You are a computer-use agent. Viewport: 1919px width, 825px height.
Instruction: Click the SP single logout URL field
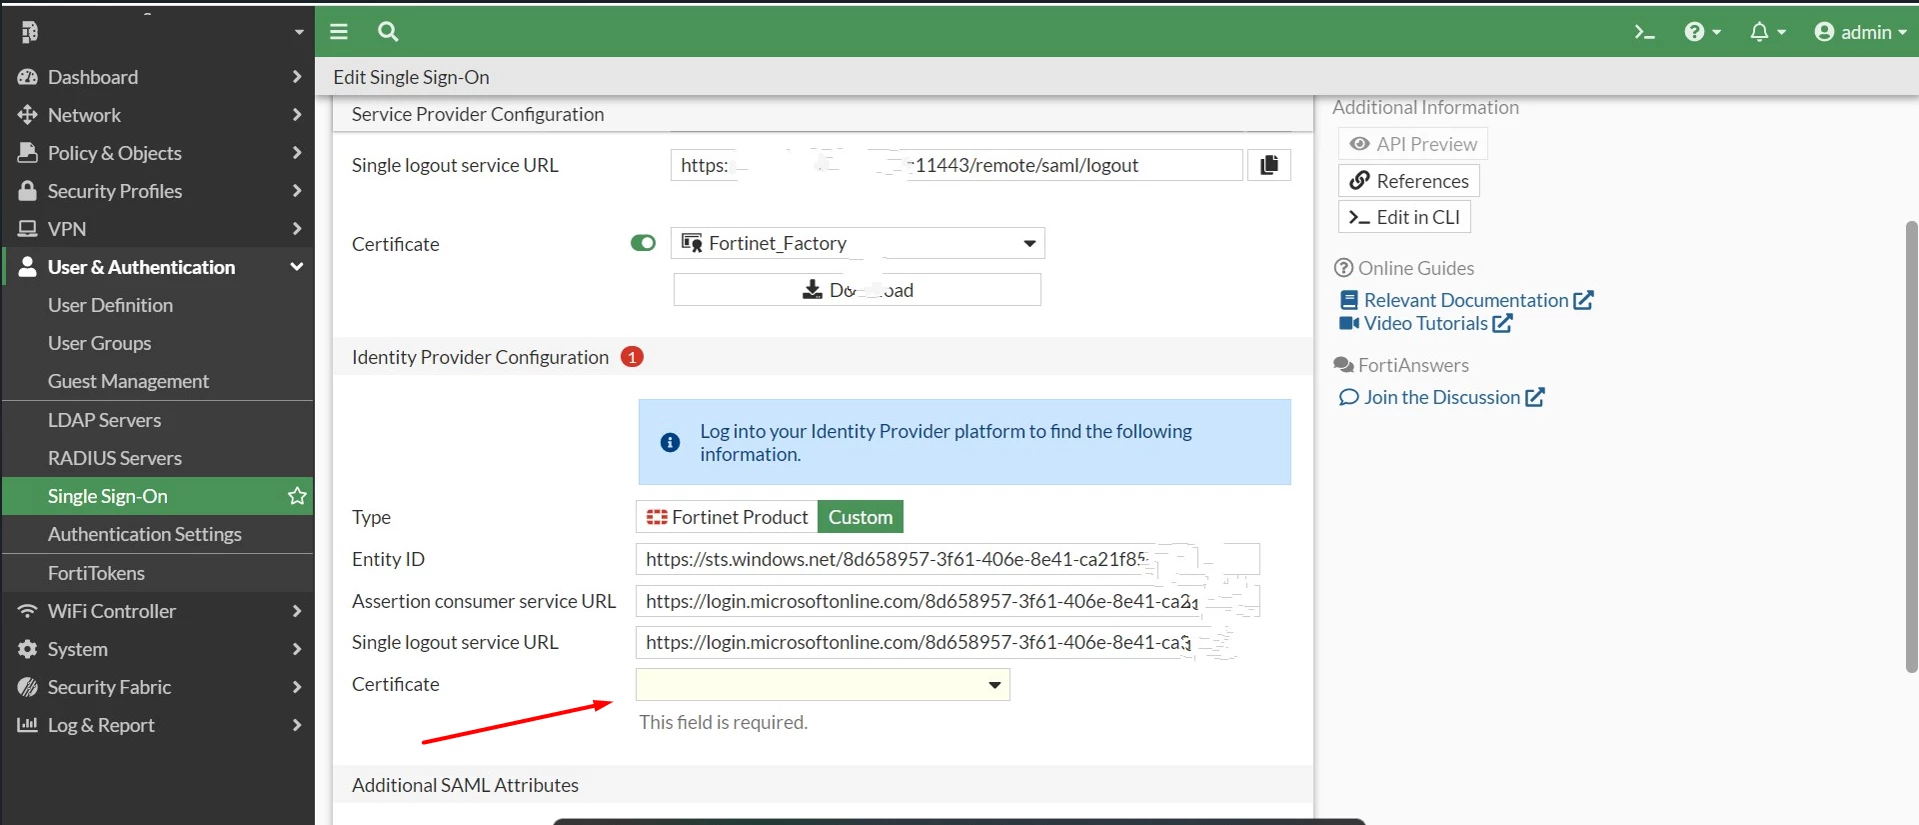[x=957, y=165]
